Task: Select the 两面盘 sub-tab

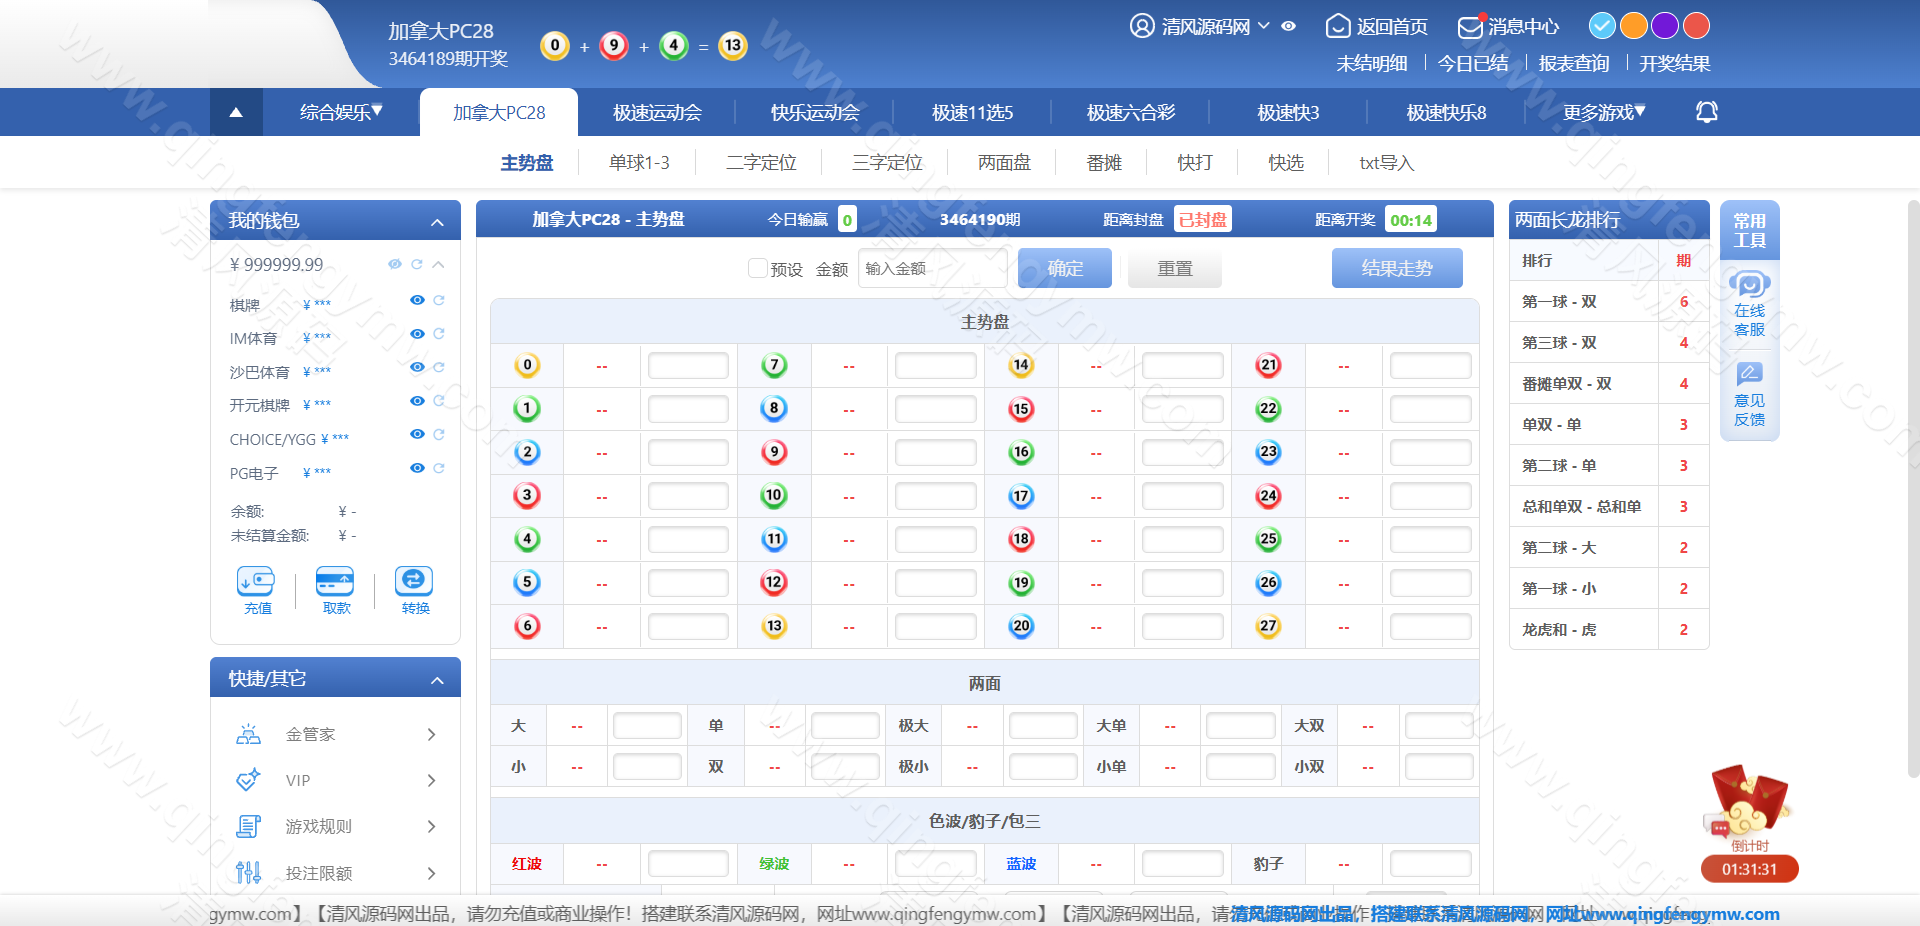Action: tap(1004, 162)
